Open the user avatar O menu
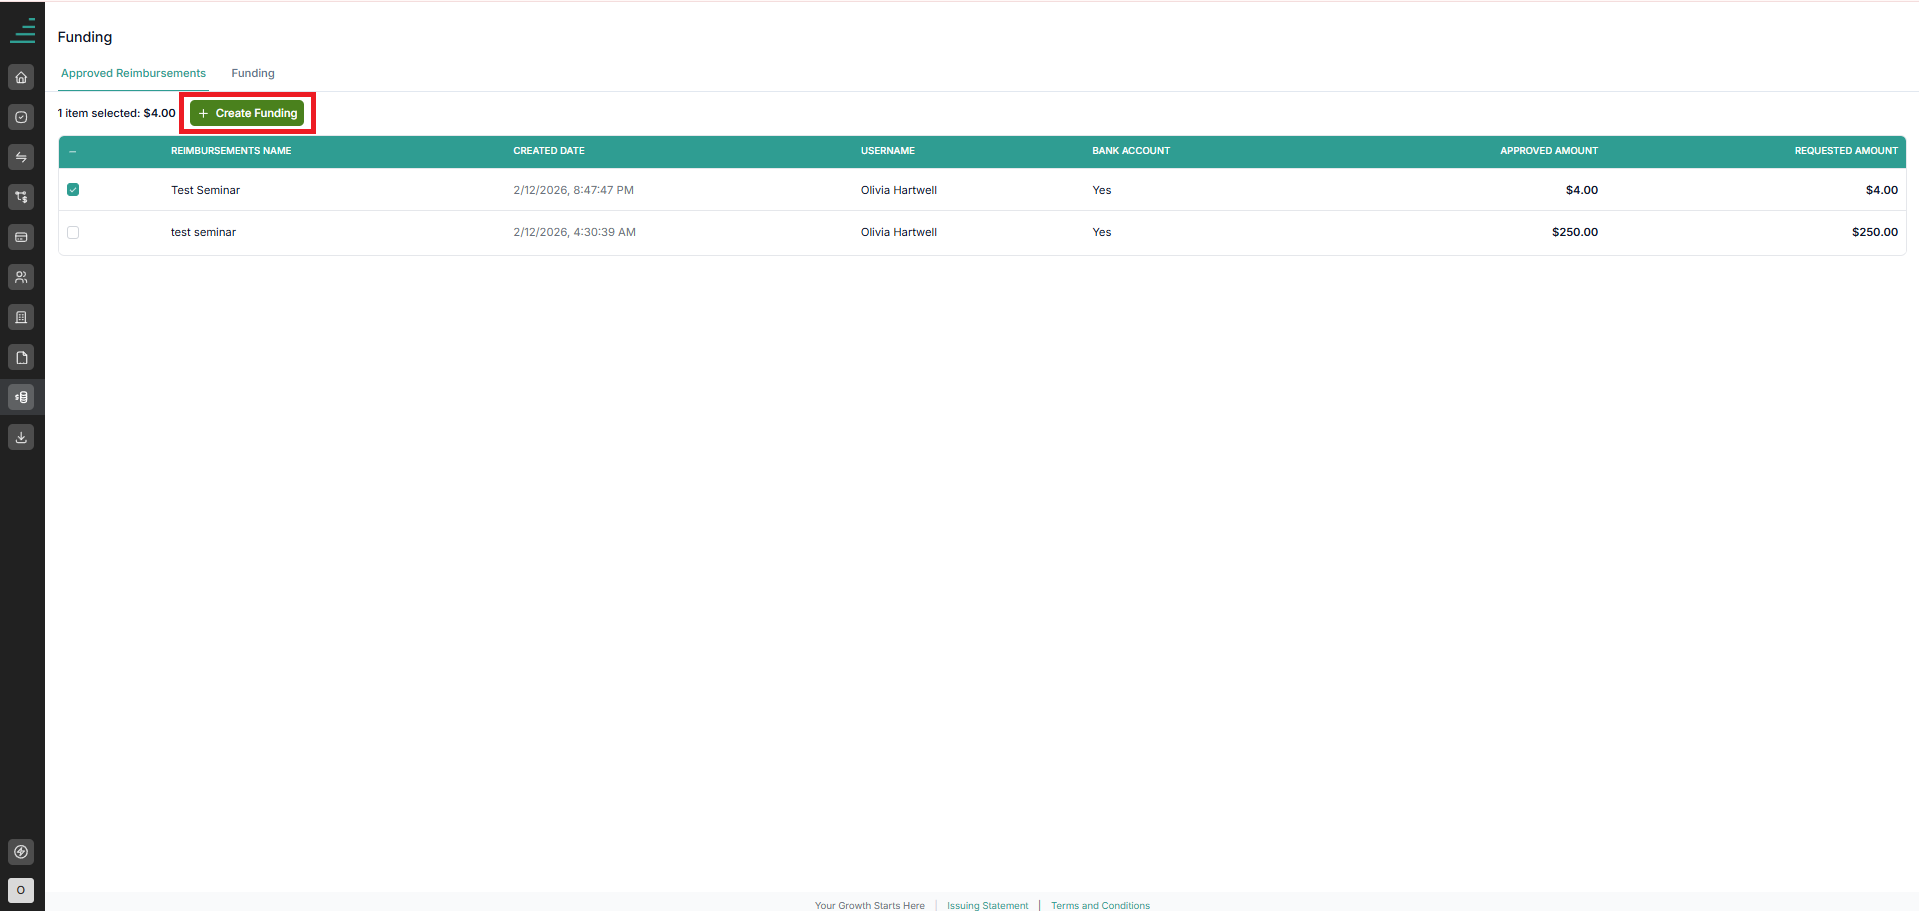The width and height of the screenshot is (1919, 911). point(21,890)
